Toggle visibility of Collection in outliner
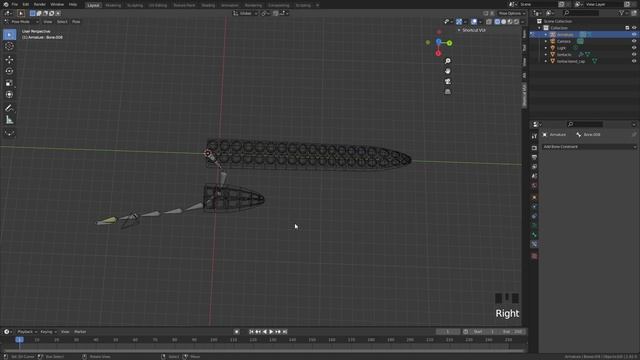 pyautogui.click(x=634, y=28)
